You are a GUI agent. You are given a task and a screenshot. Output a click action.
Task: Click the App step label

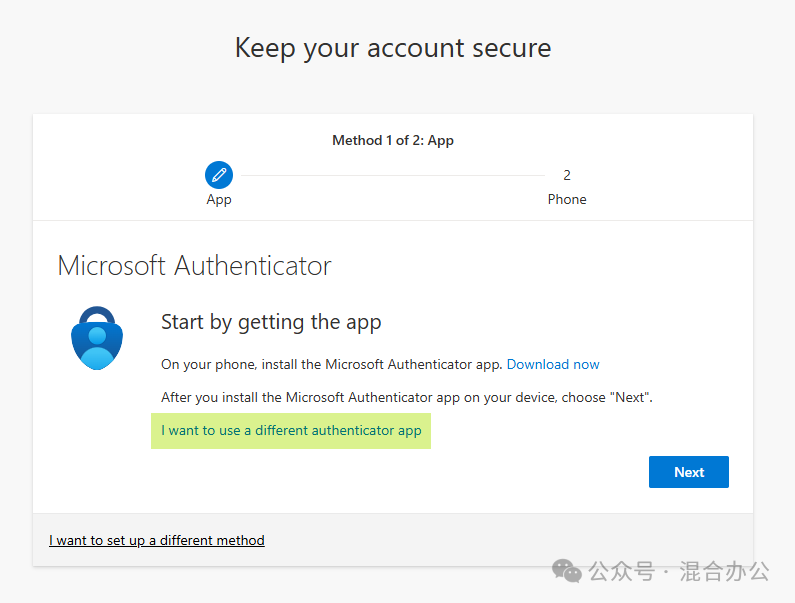(x=219, y=199)
